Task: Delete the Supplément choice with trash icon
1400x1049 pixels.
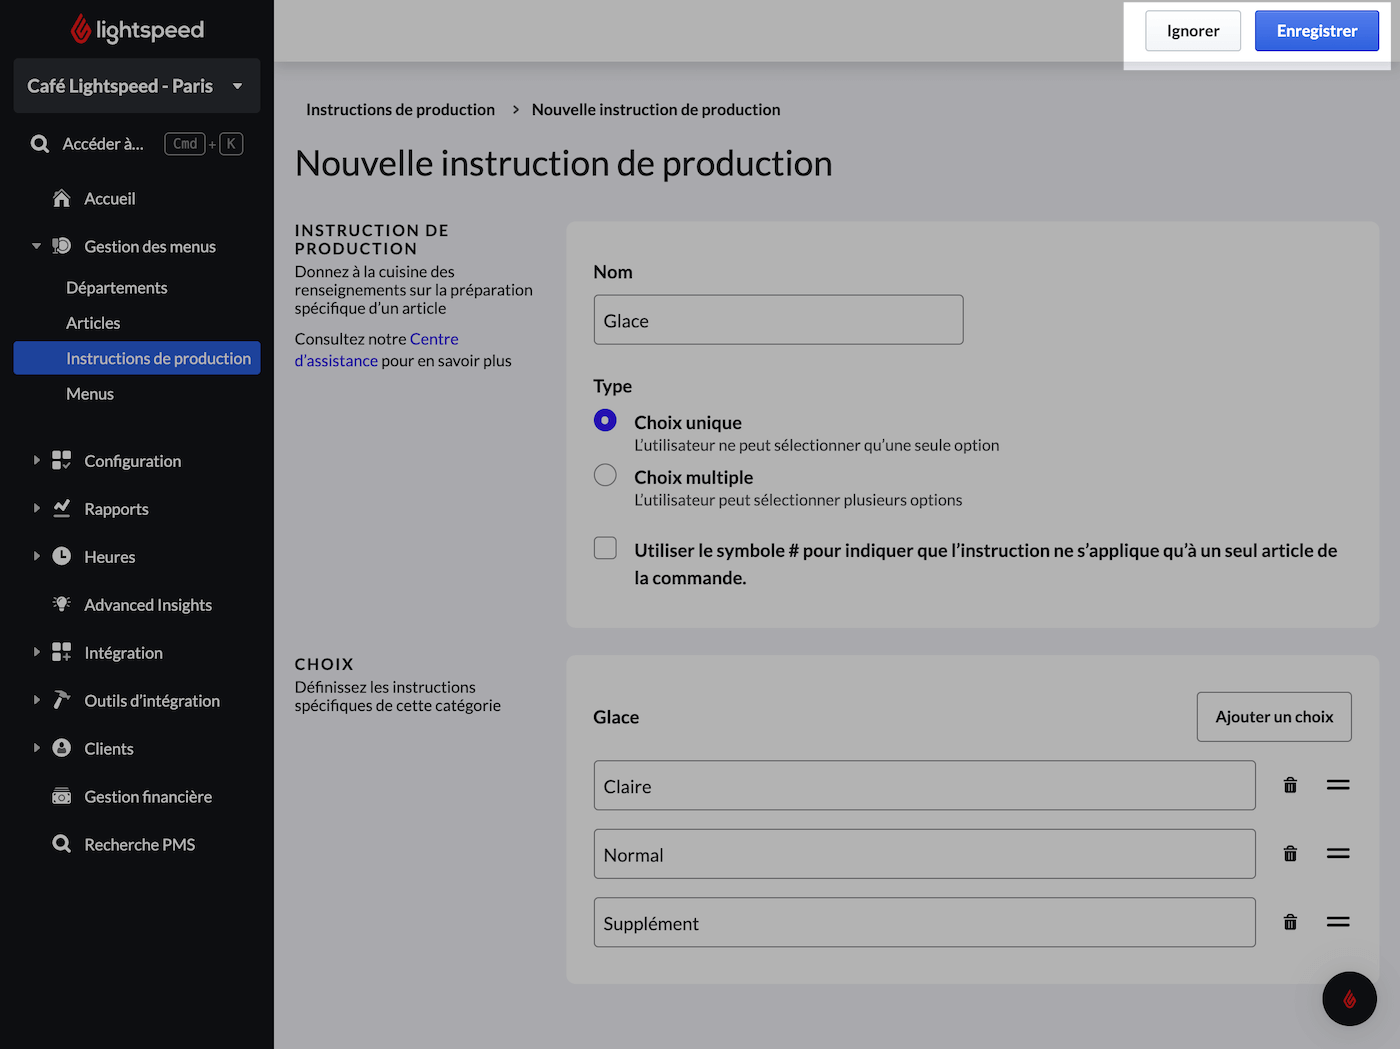Action: click(1290, 922)
